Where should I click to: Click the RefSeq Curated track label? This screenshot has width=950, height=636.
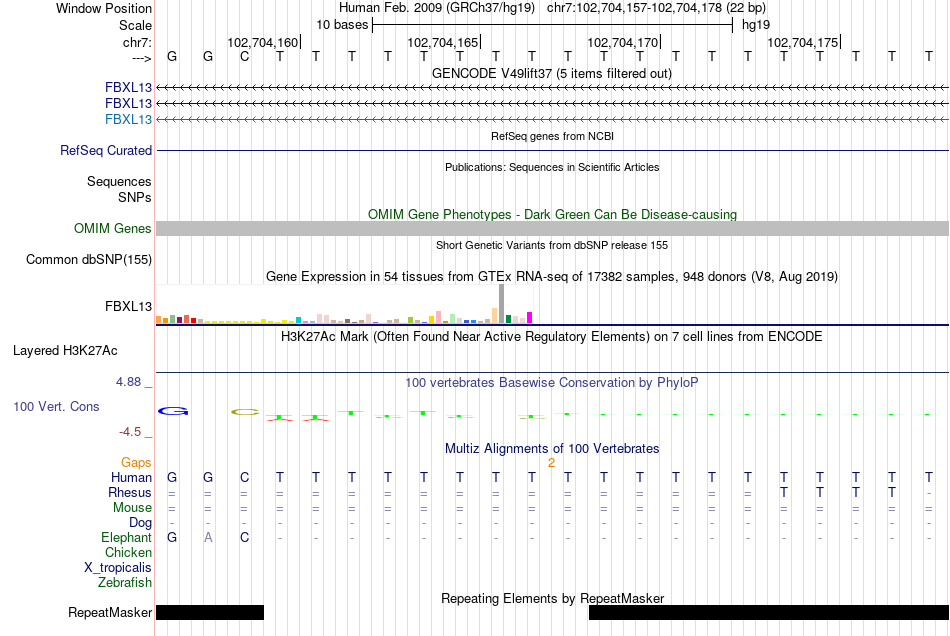click(106, 150)
